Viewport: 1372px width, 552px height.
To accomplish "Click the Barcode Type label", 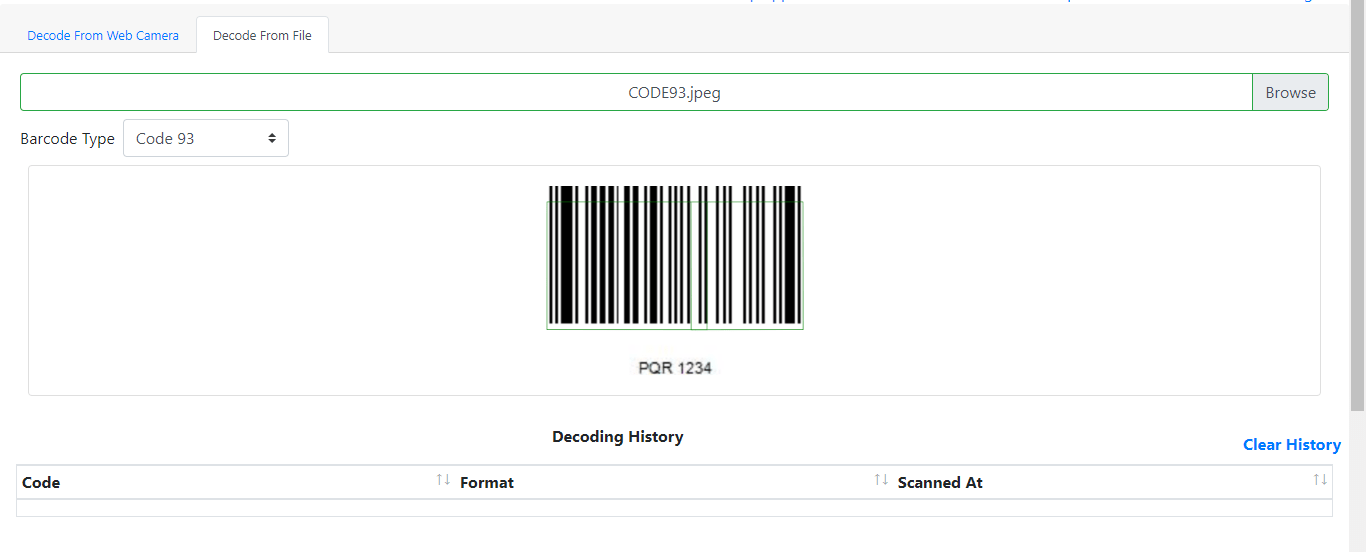I will [x=67, y=139].
